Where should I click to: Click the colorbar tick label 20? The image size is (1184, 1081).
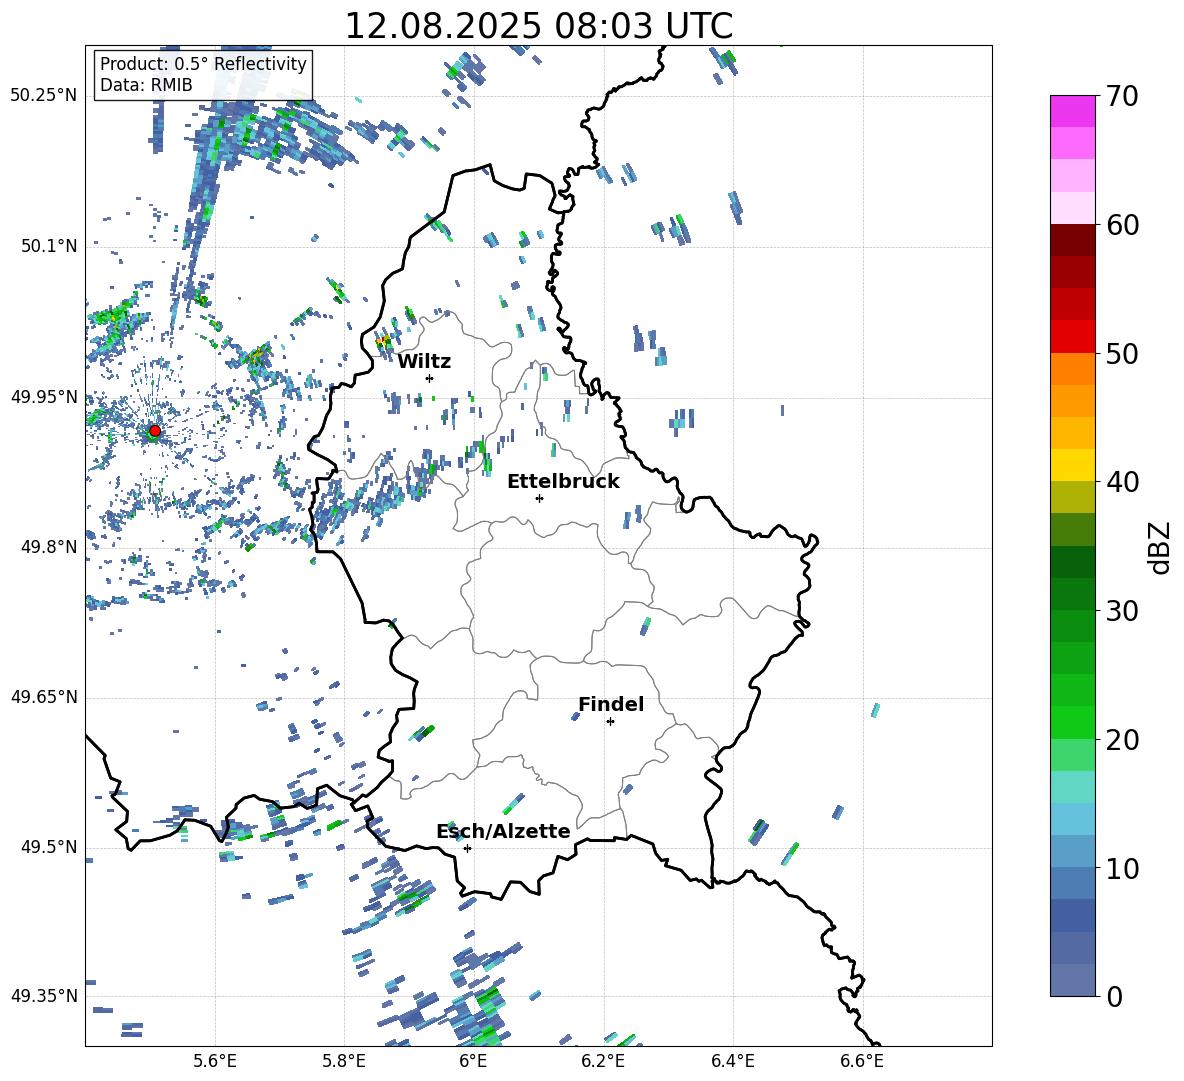[1123, 739]
